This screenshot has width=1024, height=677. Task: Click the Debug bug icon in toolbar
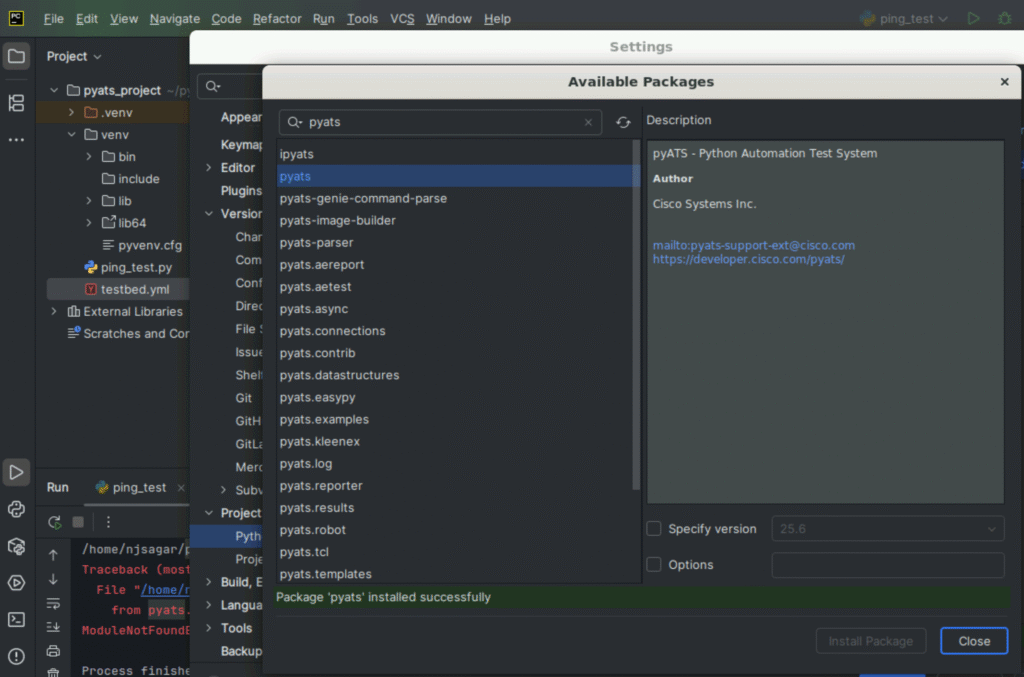(x=1004, y=18)
